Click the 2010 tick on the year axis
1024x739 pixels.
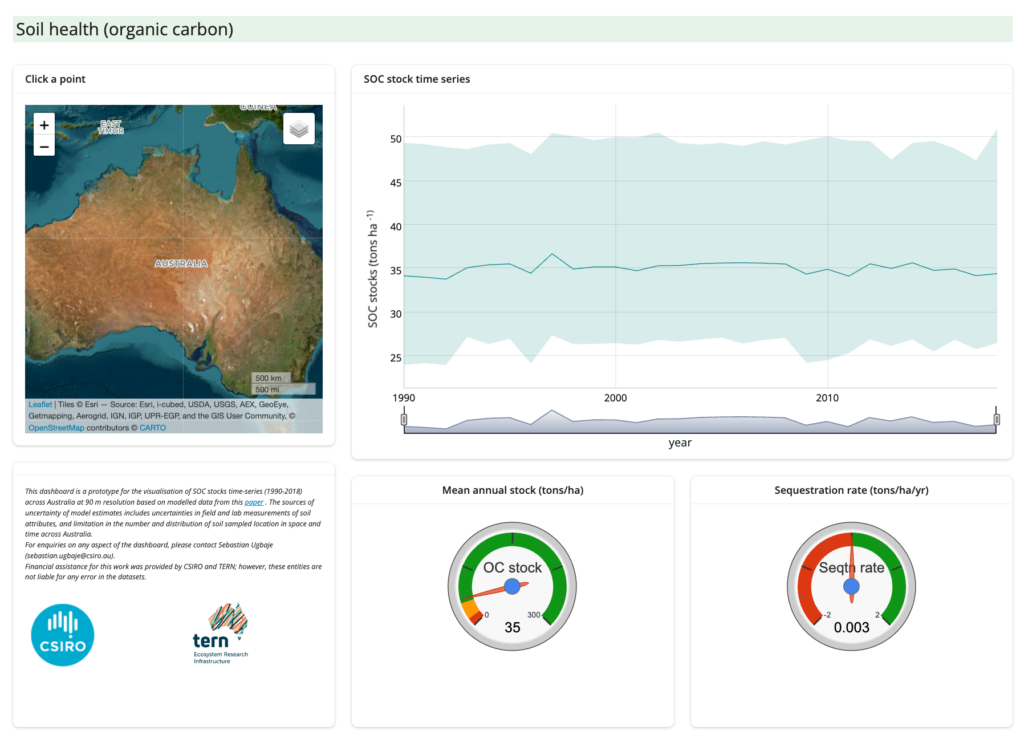click(x=827, y=397)
